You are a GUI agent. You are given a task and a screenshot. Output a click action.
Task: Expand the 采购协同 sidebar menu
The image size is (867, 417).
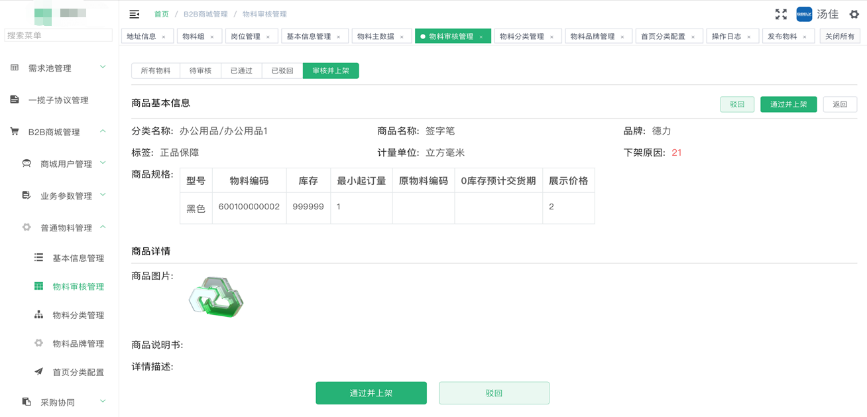coord(103,402)
